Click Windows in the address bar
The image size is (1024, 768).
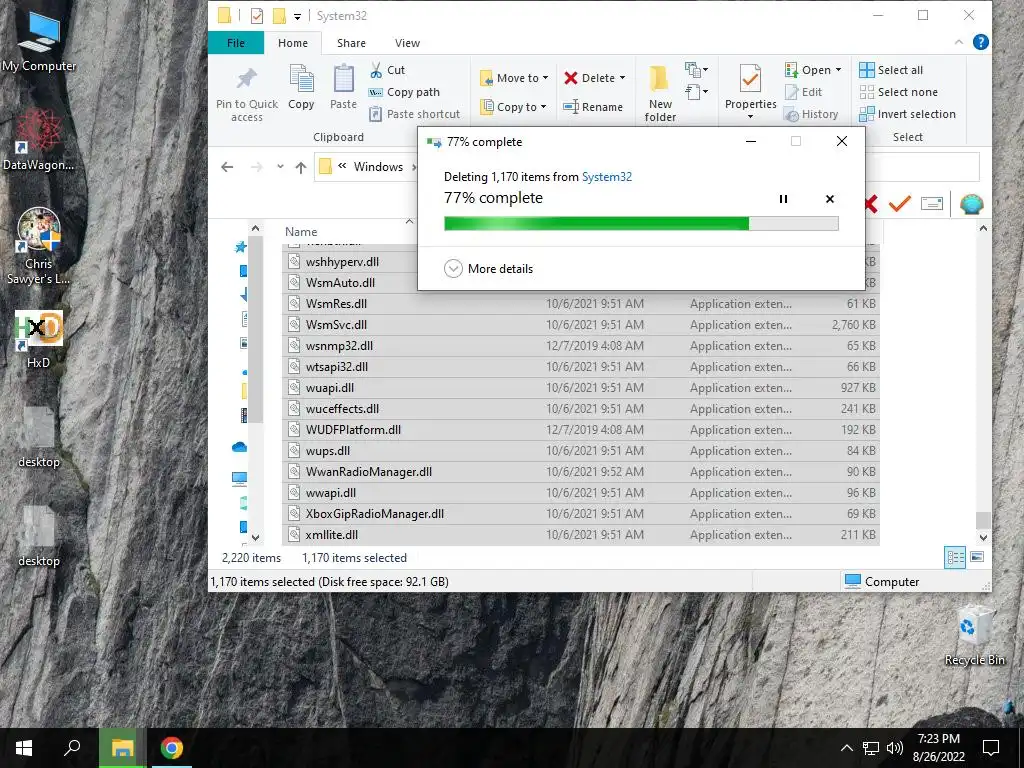[x=378, y=167]
